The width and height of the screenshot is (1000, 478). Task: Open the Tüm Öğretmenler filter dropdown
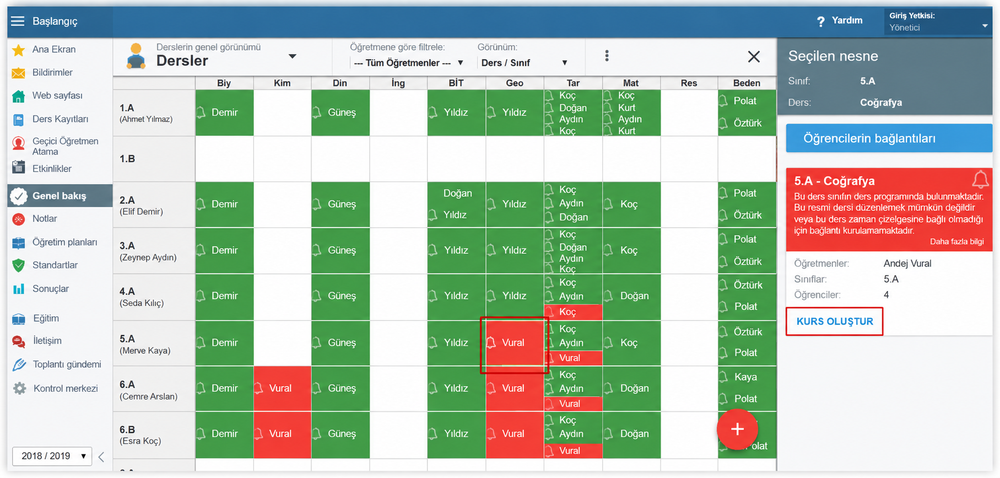click(x=407, y=63)
